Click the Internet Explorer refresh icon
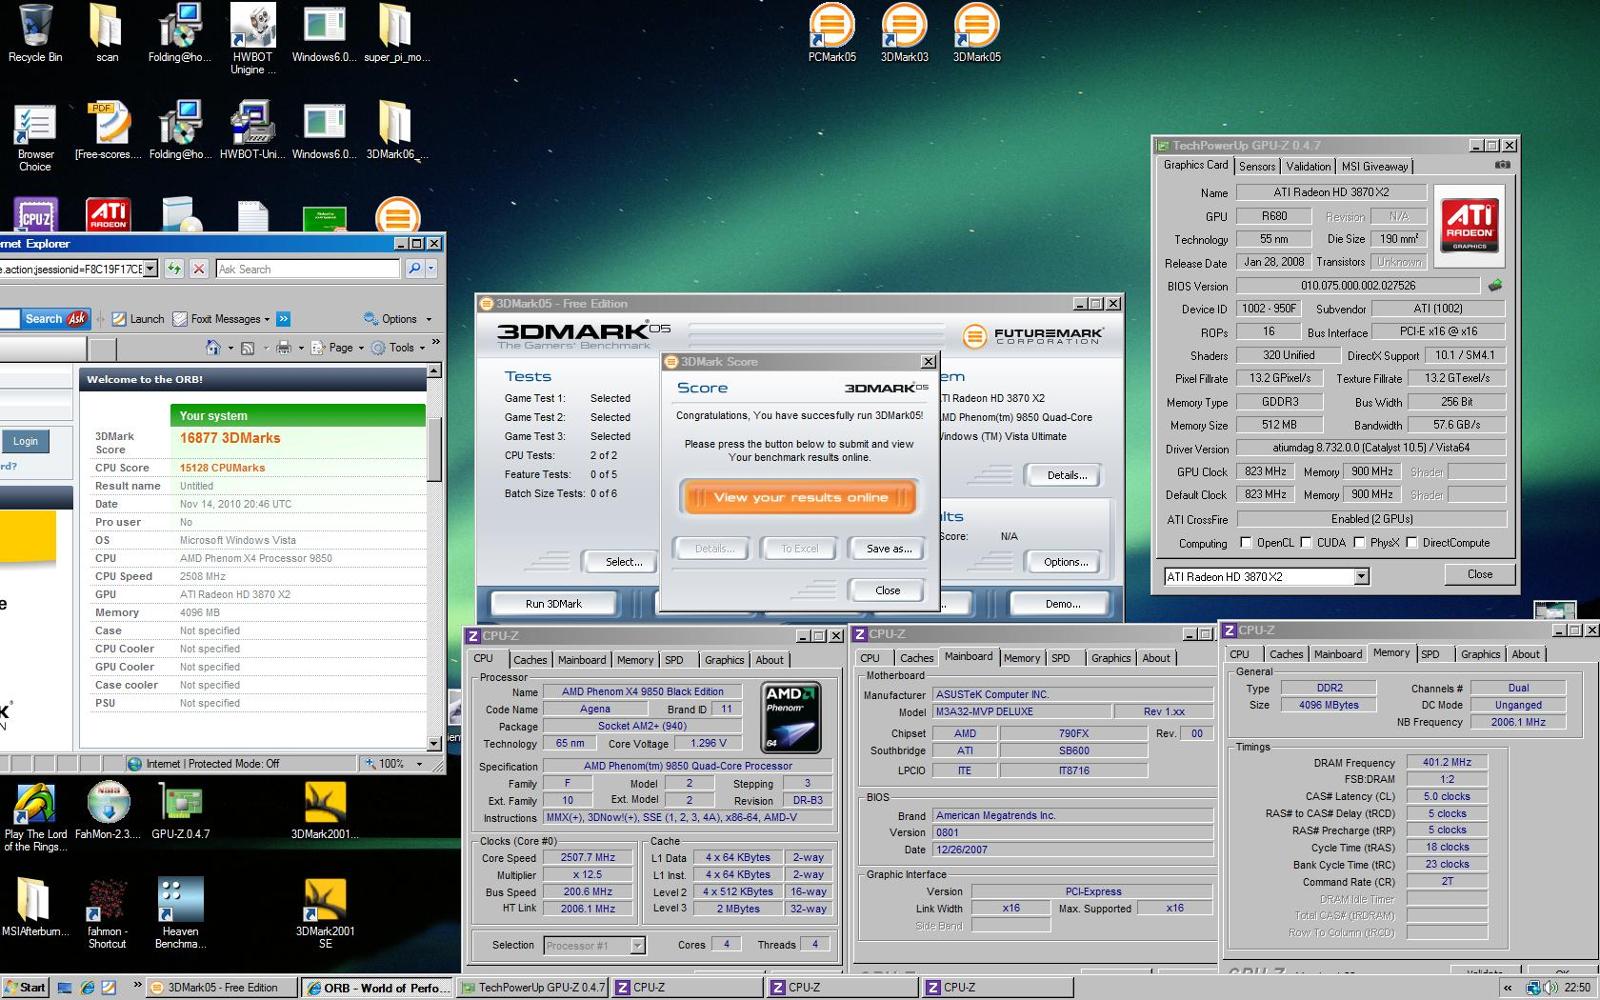Viewport: 1600px width, 1000px height. pyautogui.click(x=174, y=268)
